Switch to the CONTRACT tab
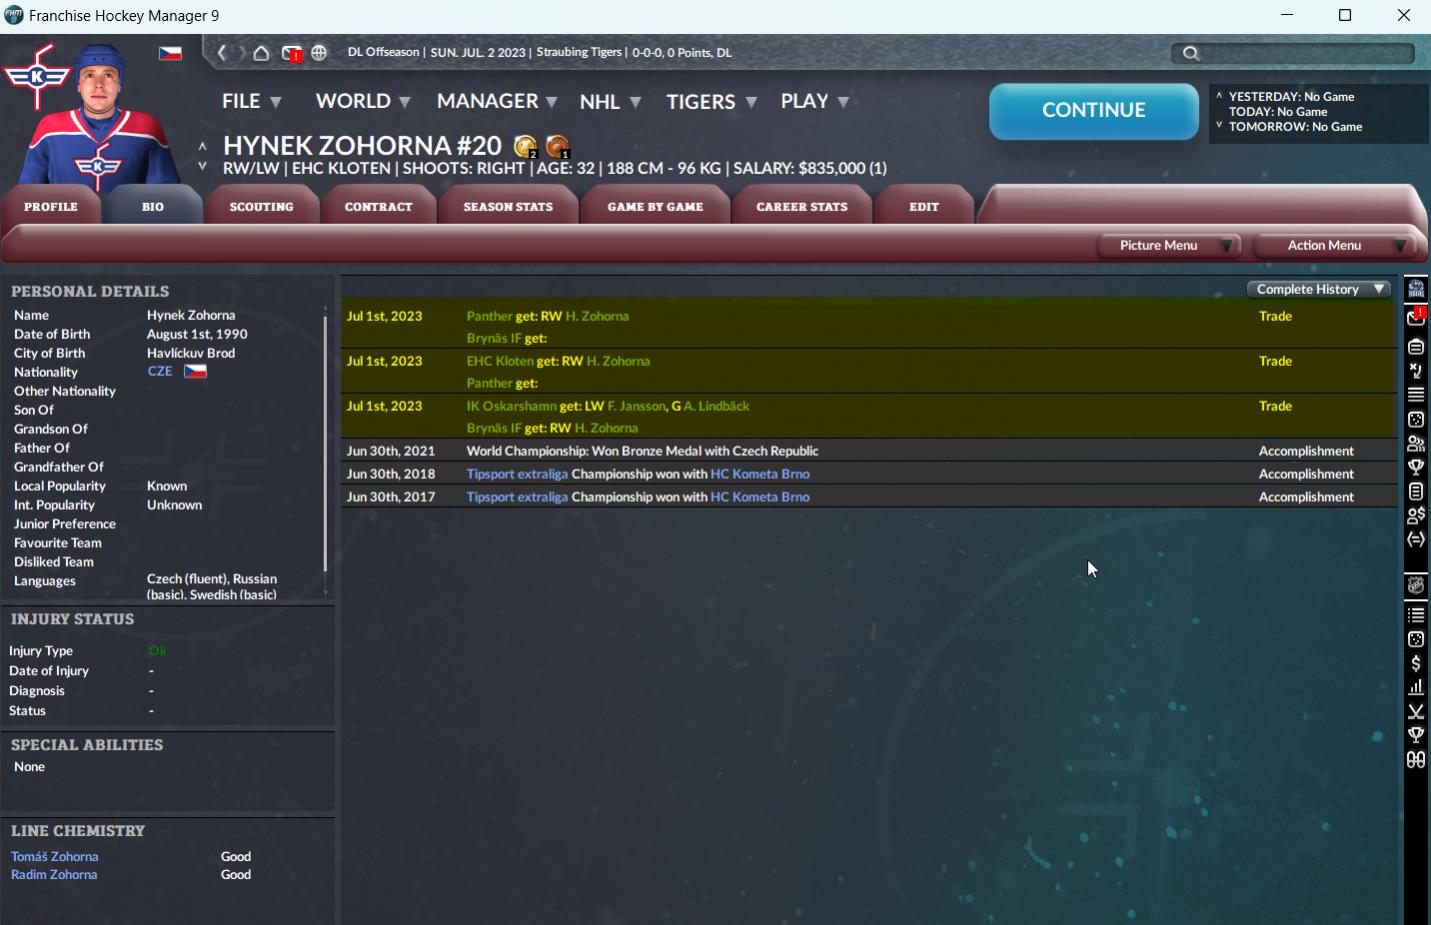The image size is (1431, 925). pyautogui.click(x=379, y=206)
